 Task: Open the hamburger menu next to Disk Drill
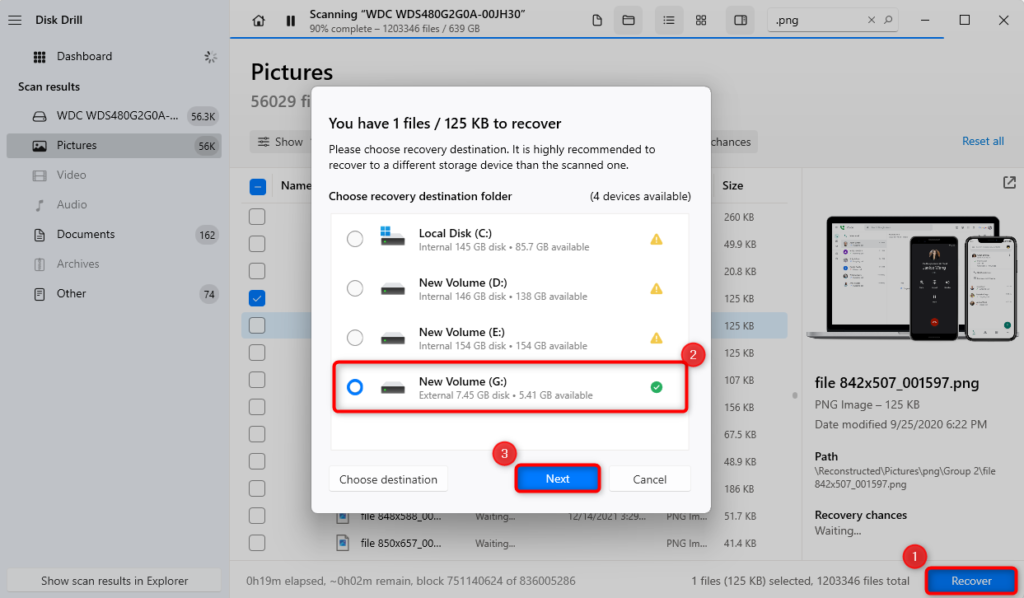pyautogui.click(x=14, y=19)
